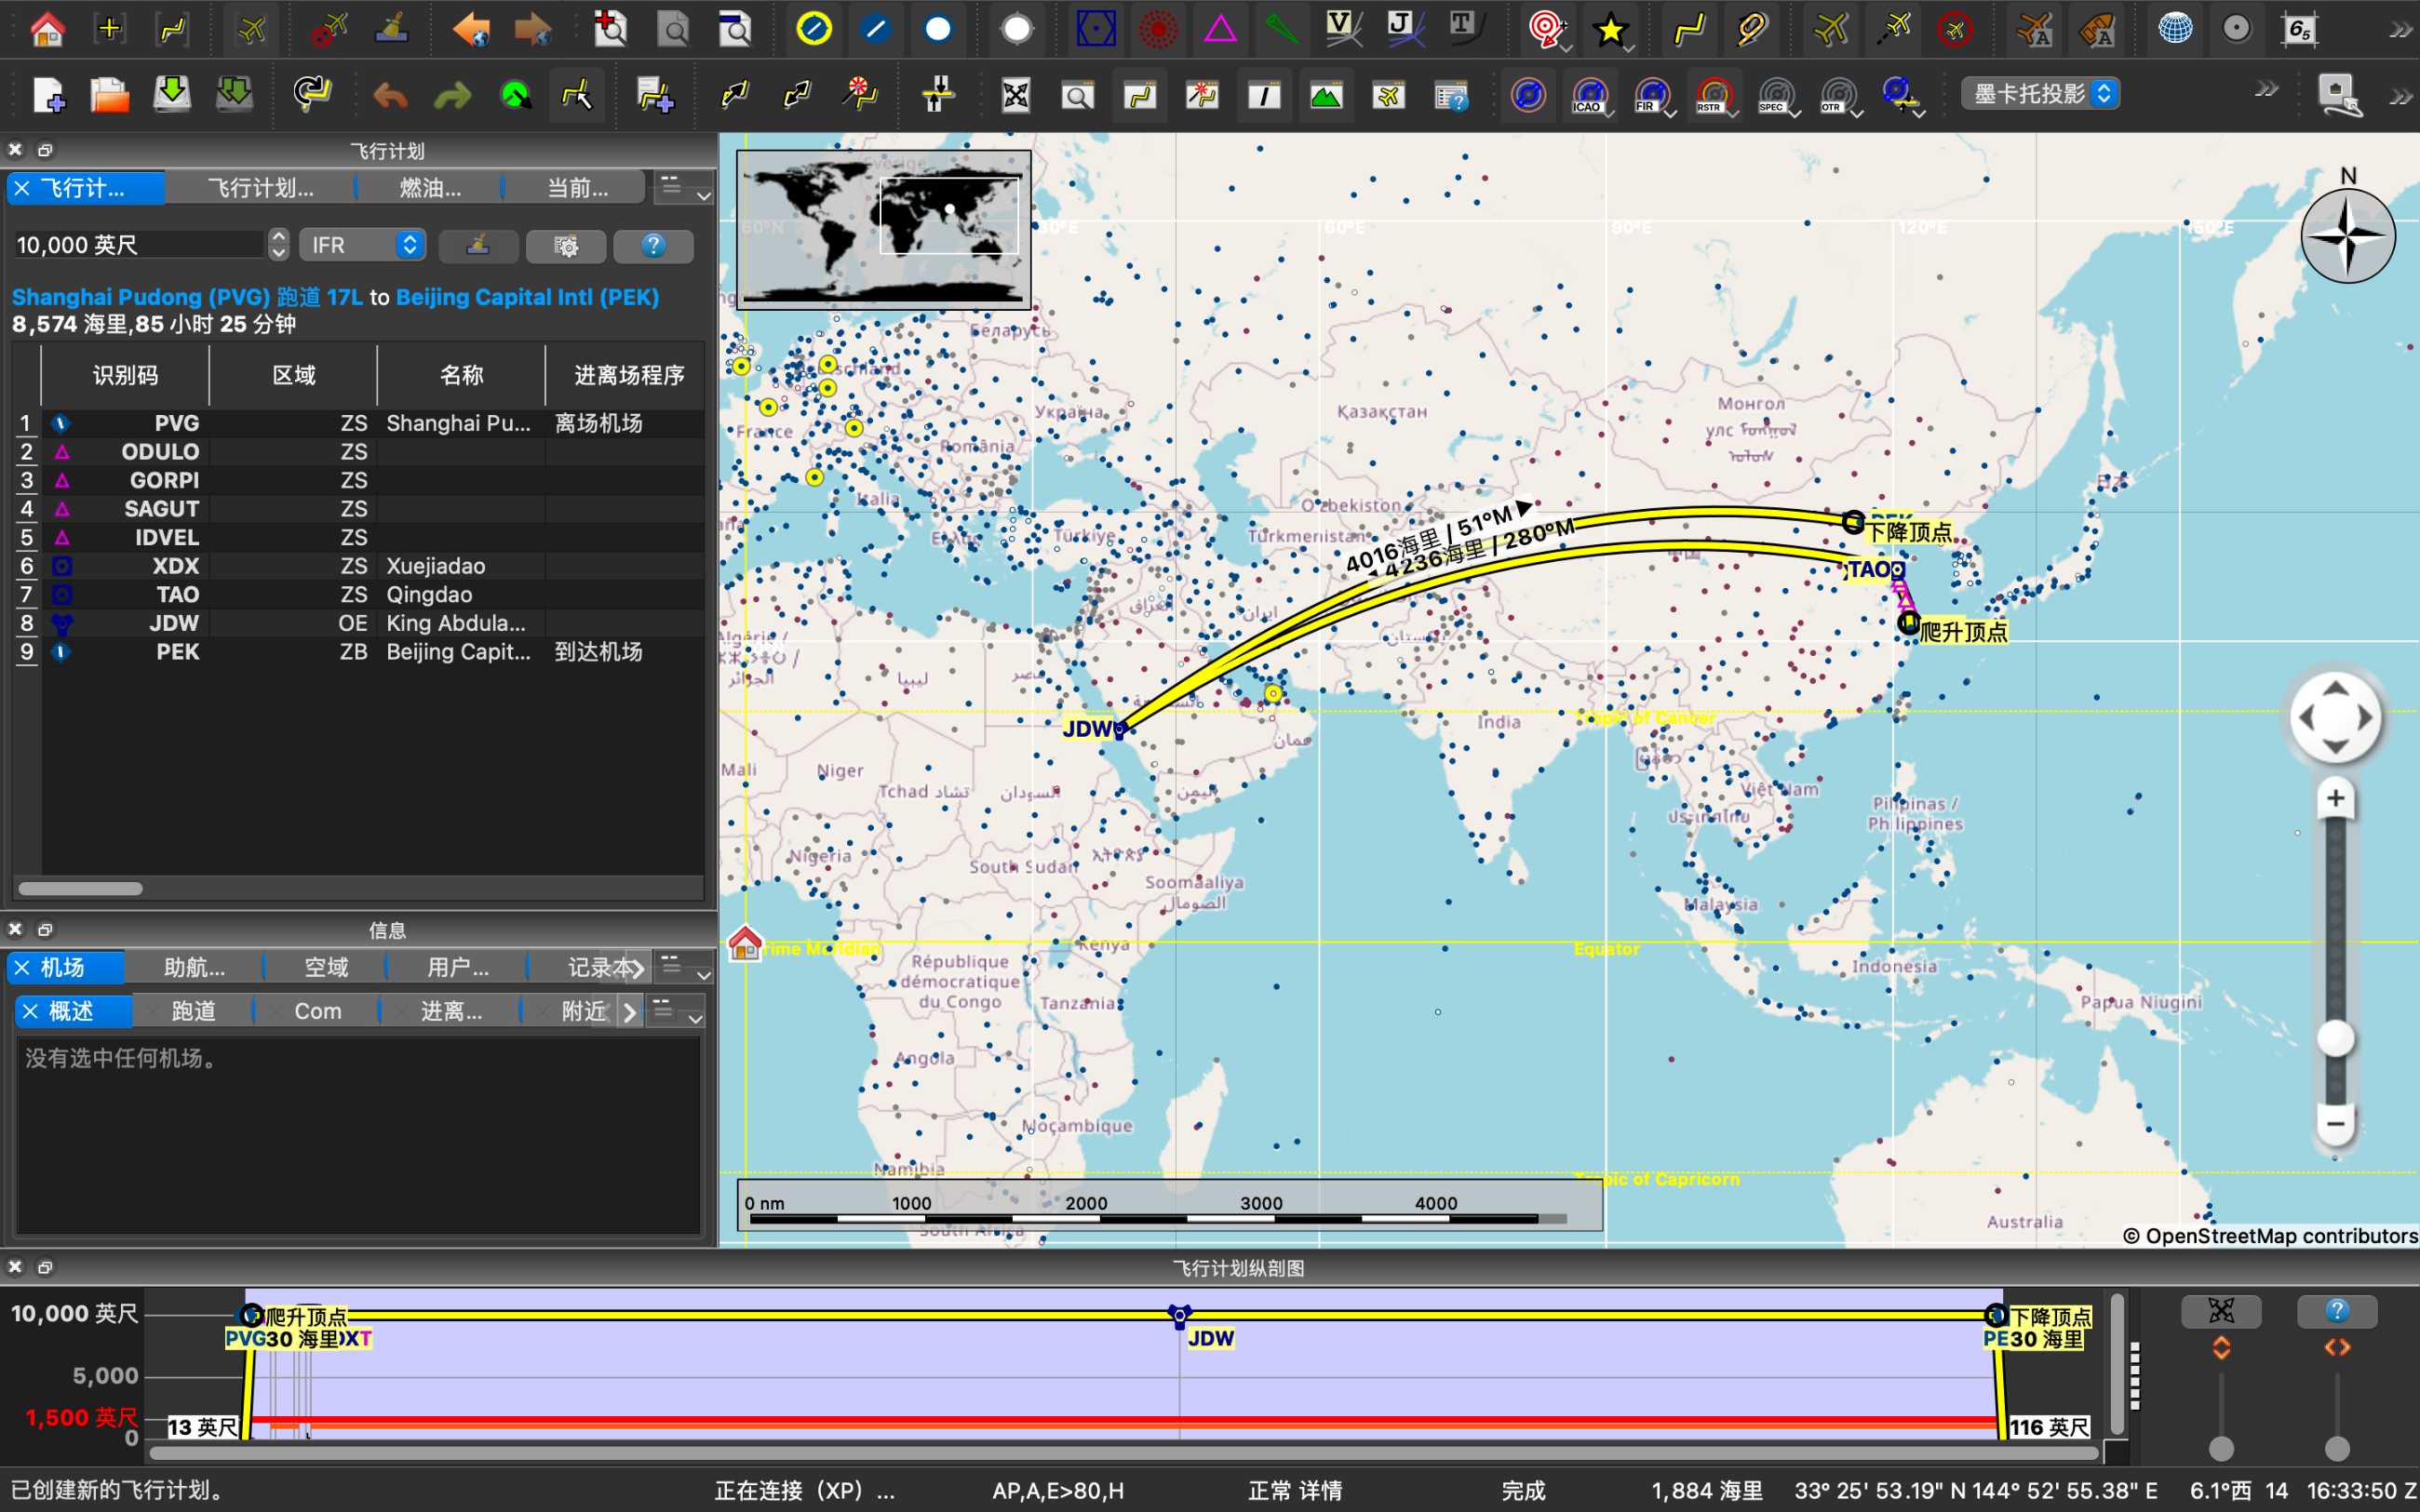Switch to the Com tab

[317, 1011]
